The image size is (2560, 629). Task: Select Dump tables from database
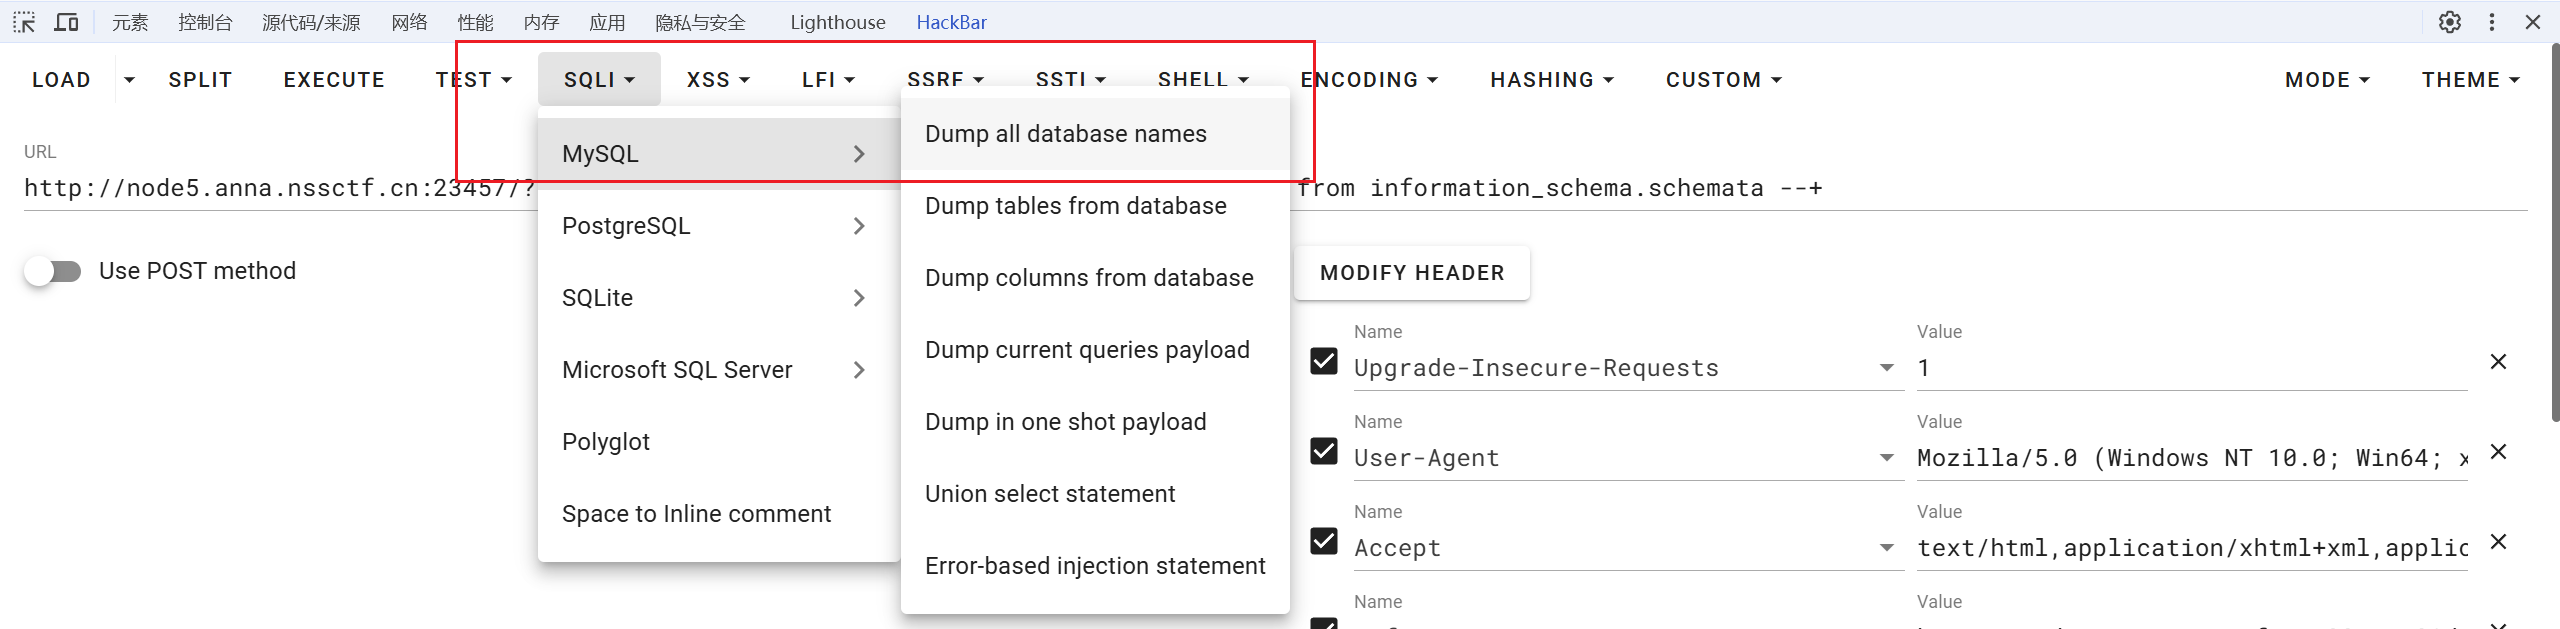[x=1075, y=206]
